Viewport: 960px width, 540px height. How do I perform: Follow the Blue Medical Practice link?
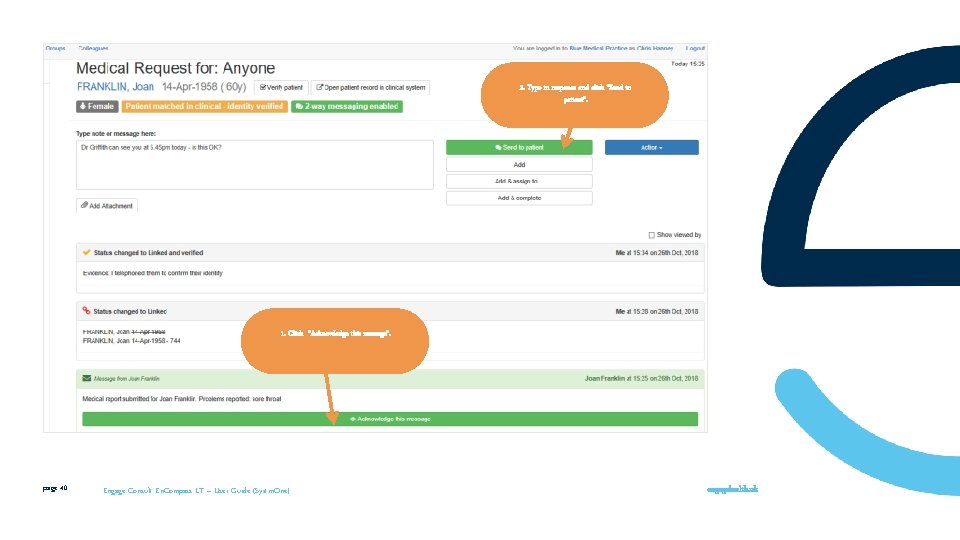coord(598,48)
